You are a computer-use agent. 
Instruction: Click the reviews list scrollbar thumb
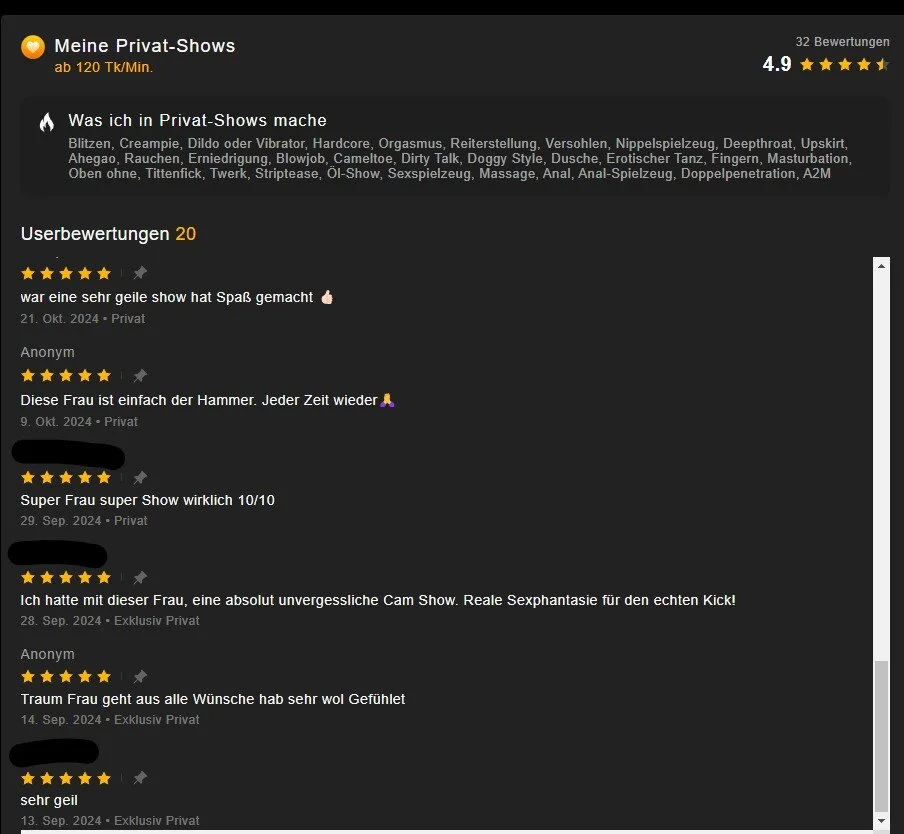coord(881,736)
